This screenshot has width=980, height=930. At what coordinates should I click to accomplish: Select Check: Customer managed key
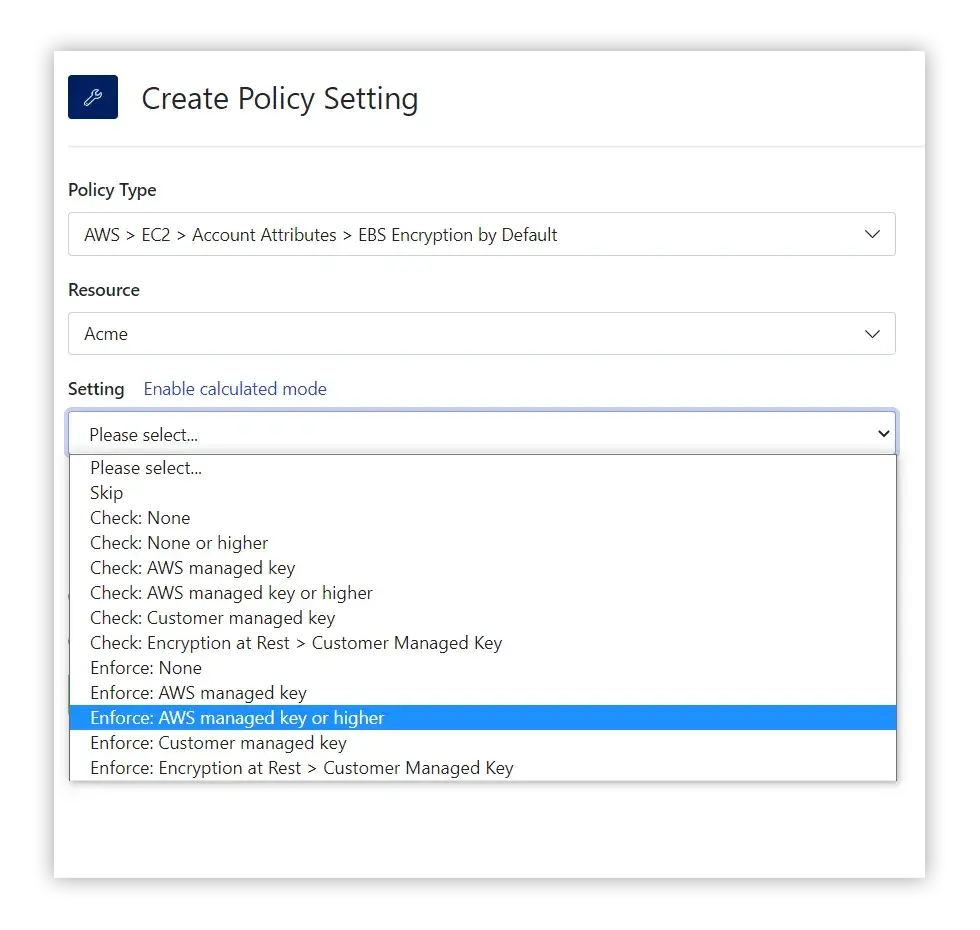pos(482,618)
